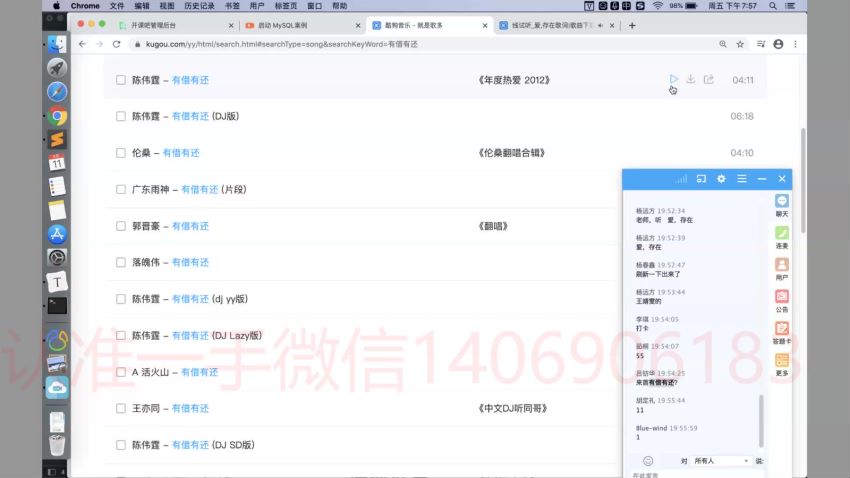Viewport: 850px width, 478px height.
Task: Open Sublime Text from the Dock
Action: tap(57, 139)
